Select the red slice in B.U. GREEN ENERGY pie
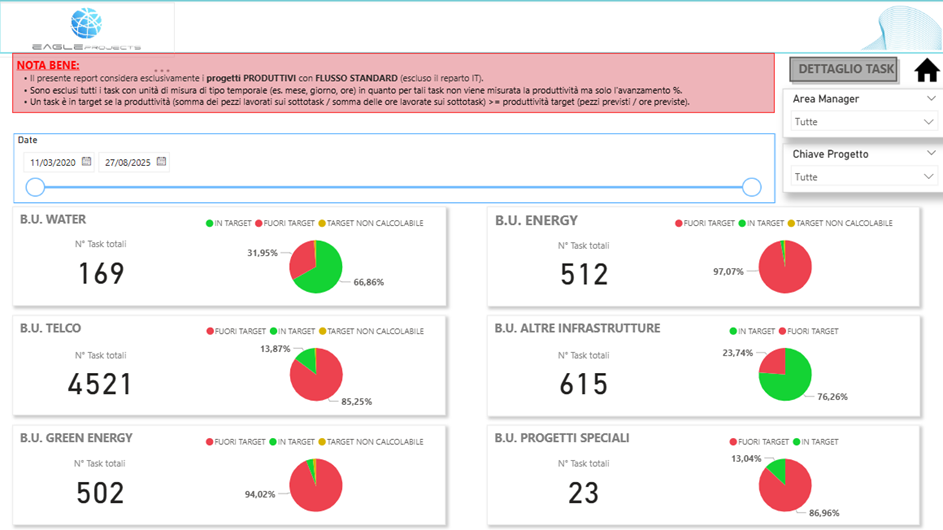 pos(318,487)
